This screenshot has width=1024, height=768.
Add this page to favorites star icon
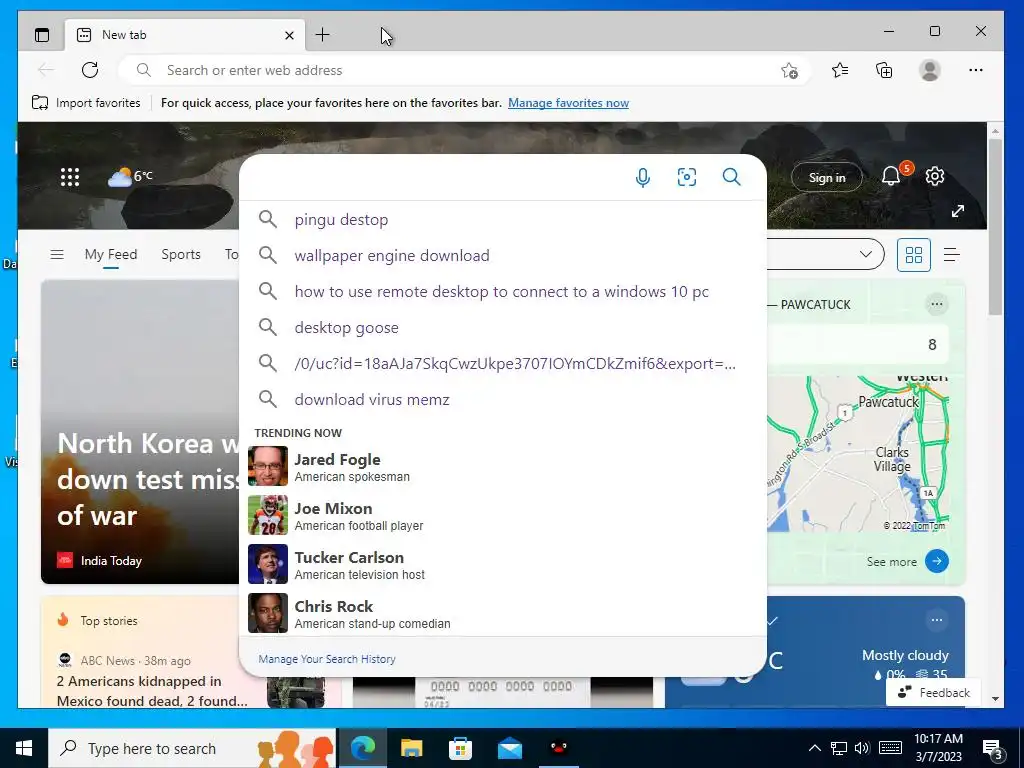click(x=790, y=71)
